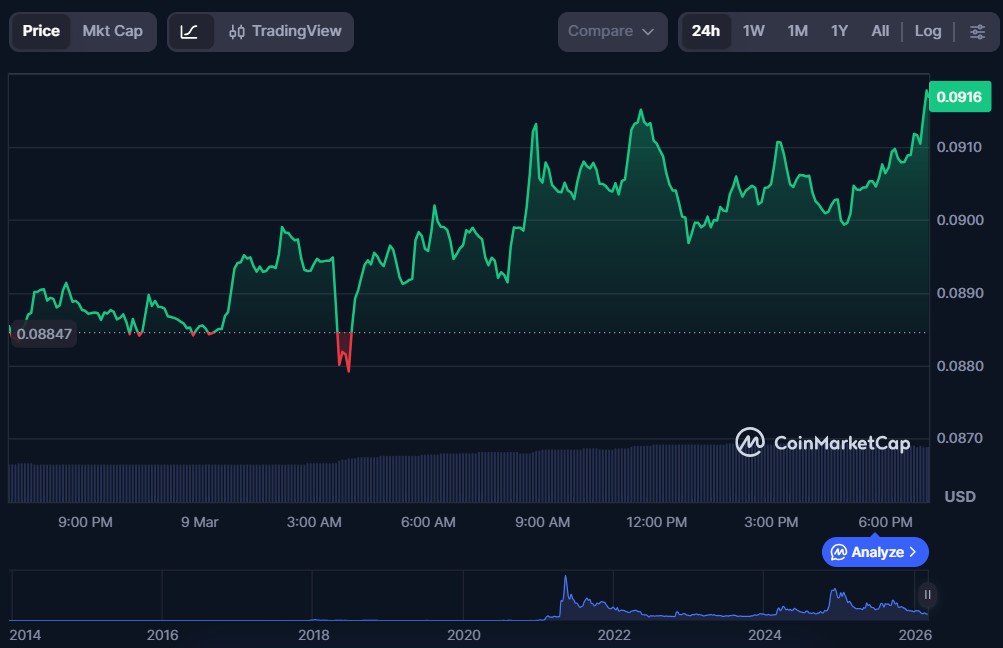Switch chart to Mkt Cap view
Image resolution: width=1003 pixels, height=648 pixels.
pos(112,31)
